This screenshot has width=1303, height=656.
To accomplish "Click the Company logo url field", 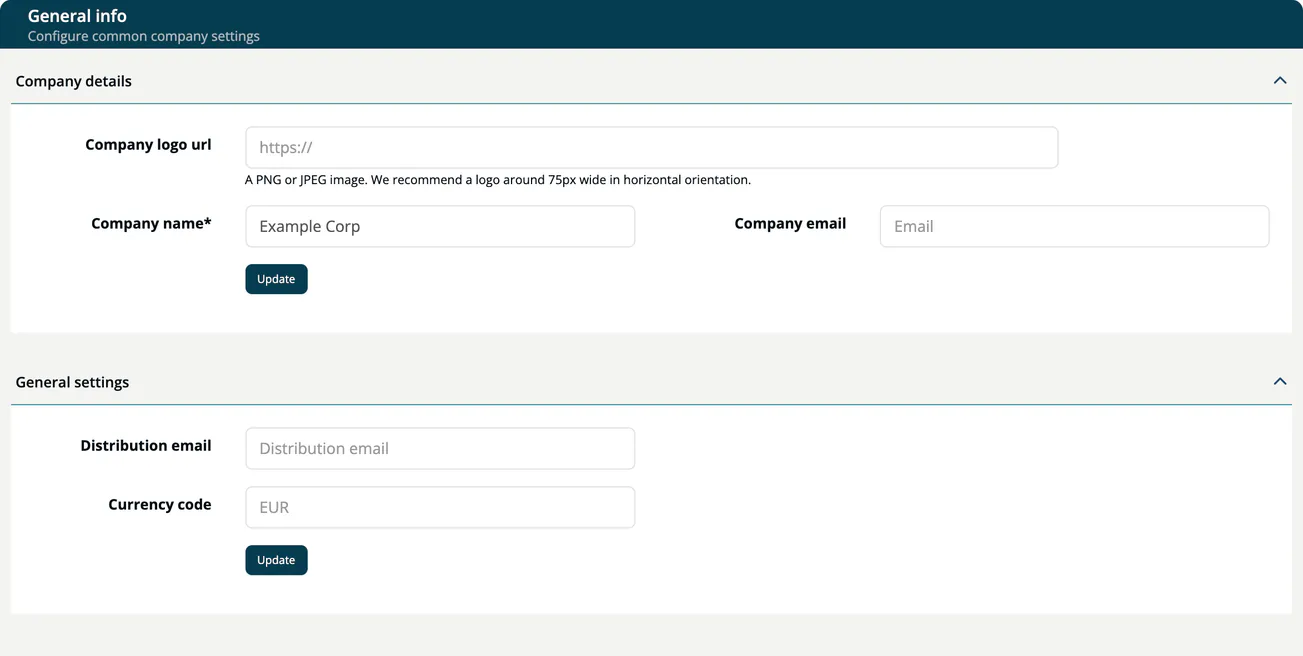I will click(x=651, y=147).
